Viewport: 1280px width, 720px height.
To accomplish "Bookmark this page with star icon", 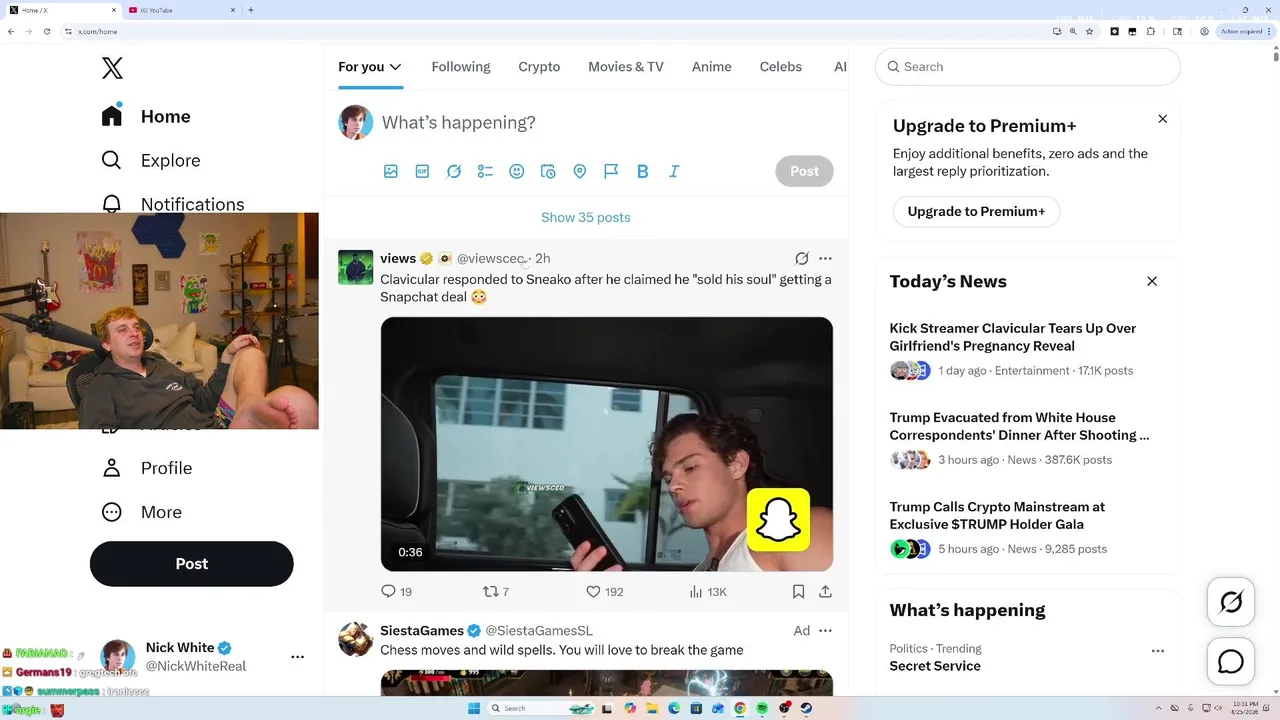I will 1089,31.
